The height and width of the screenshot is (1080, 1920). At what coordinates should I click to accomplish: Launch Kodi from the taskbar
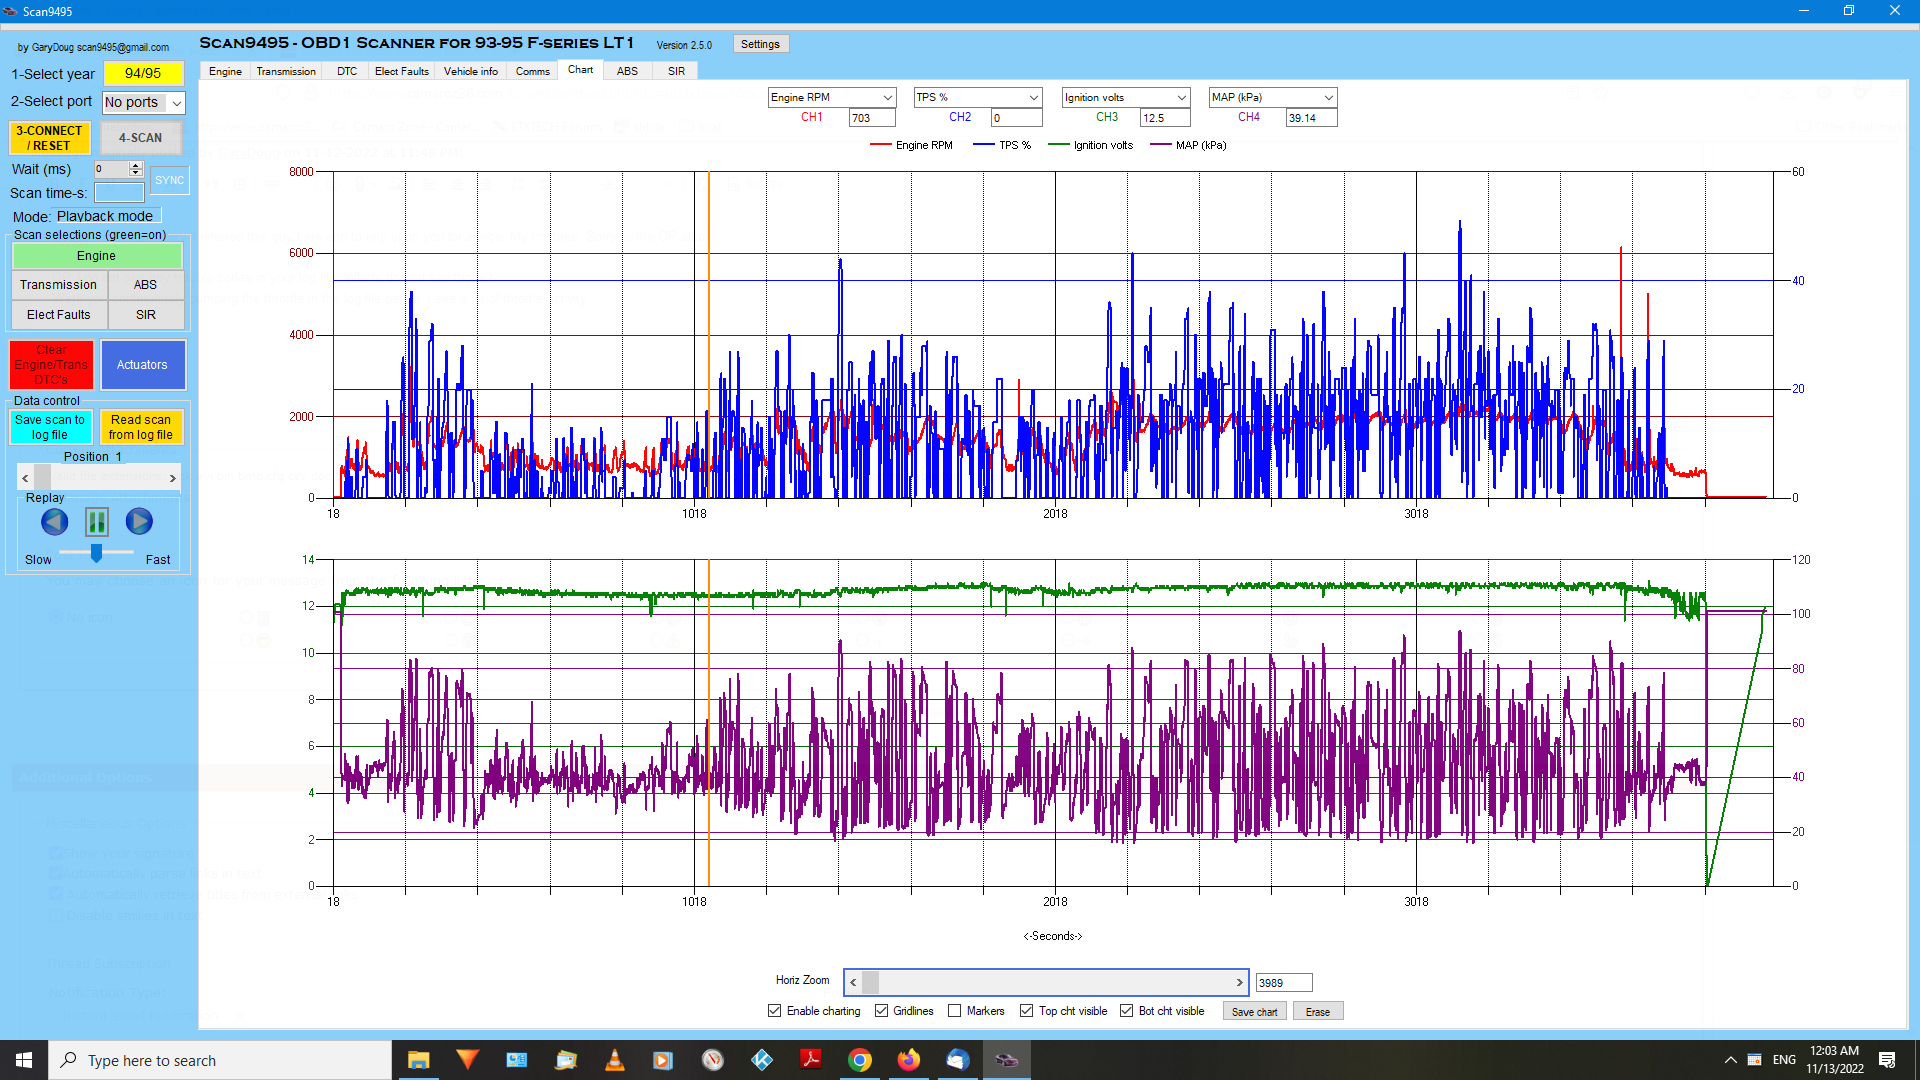pos(762,1060)
